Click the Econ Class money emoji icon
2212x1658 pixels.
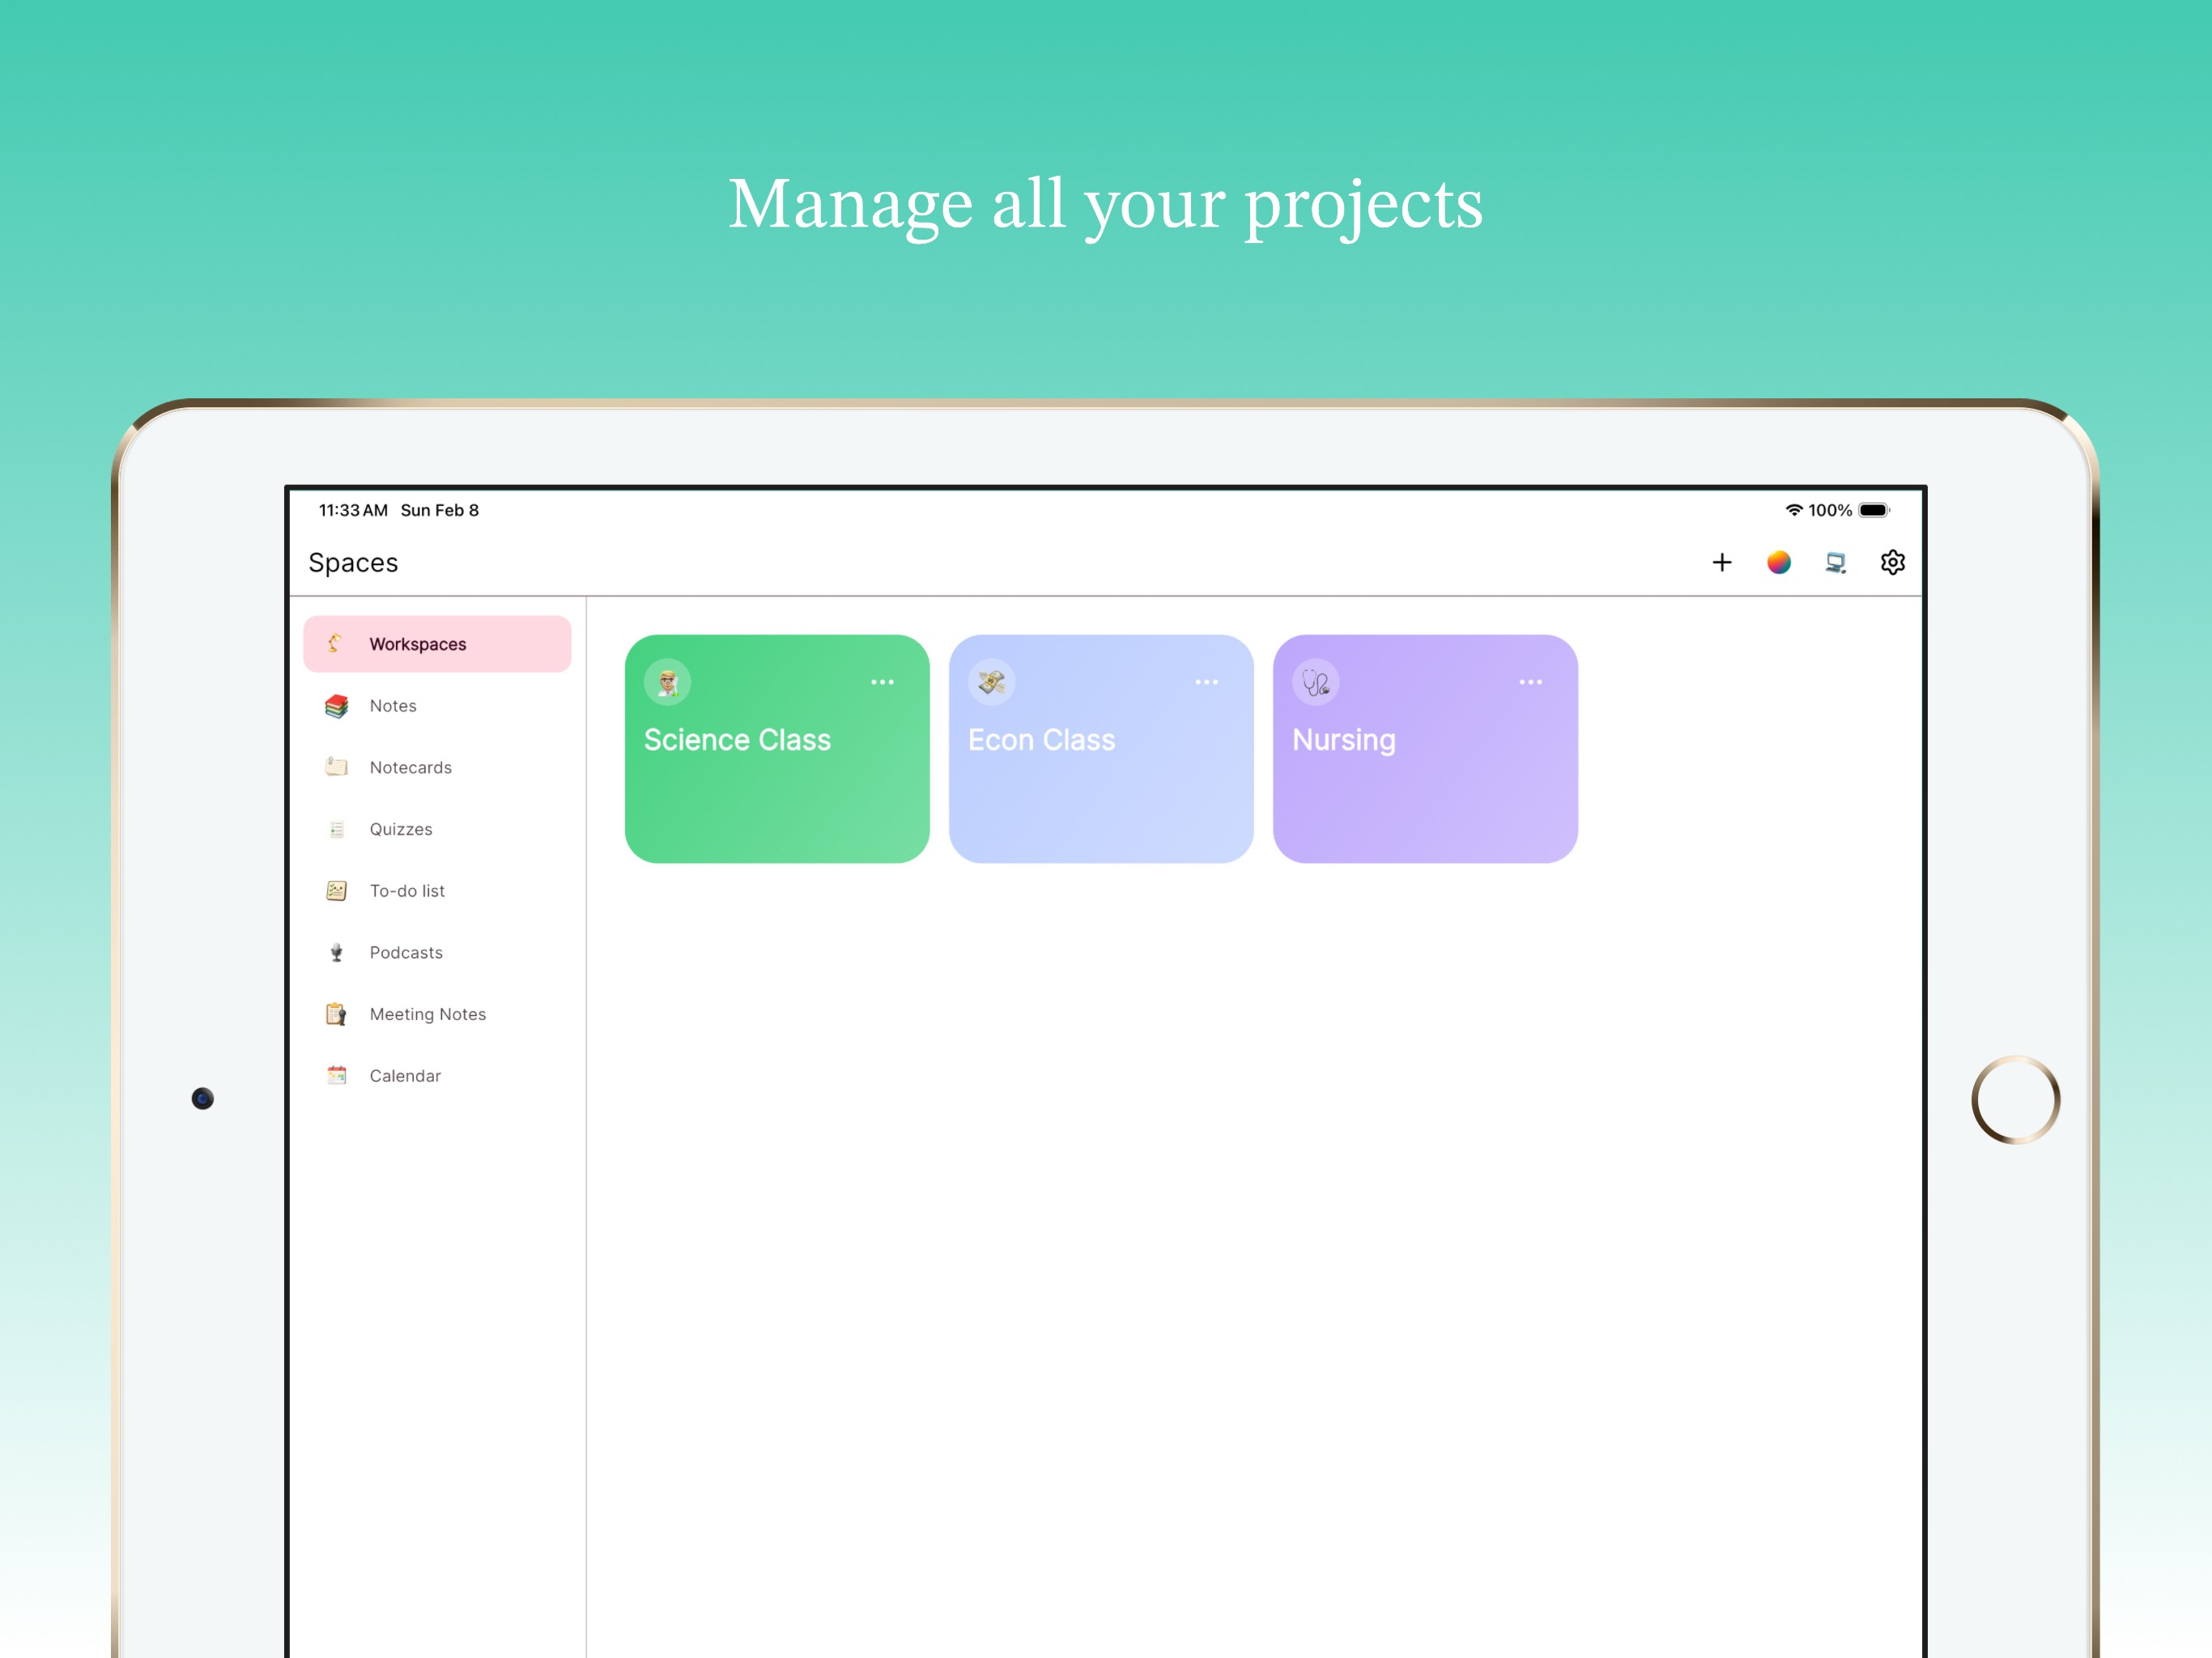[x=992, y=683]
